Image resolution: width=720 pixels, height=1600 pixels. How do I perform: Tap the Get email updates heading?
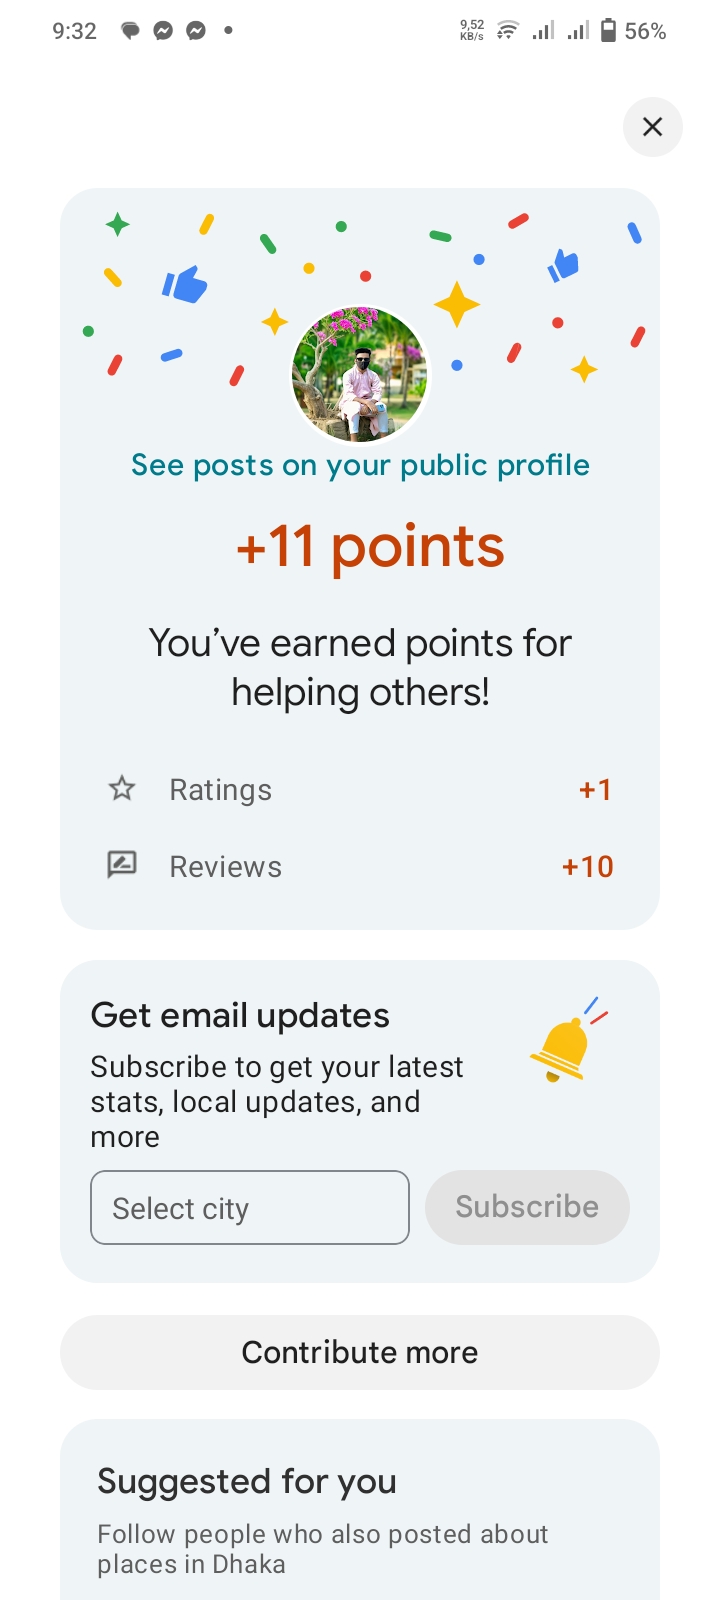(x=240, y=1016)
